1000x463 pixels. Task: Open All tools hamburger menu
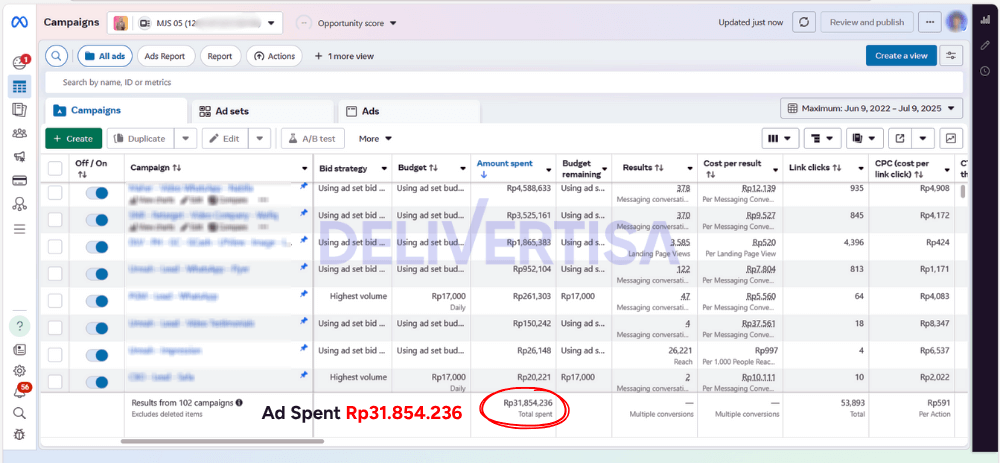[19, 229]
